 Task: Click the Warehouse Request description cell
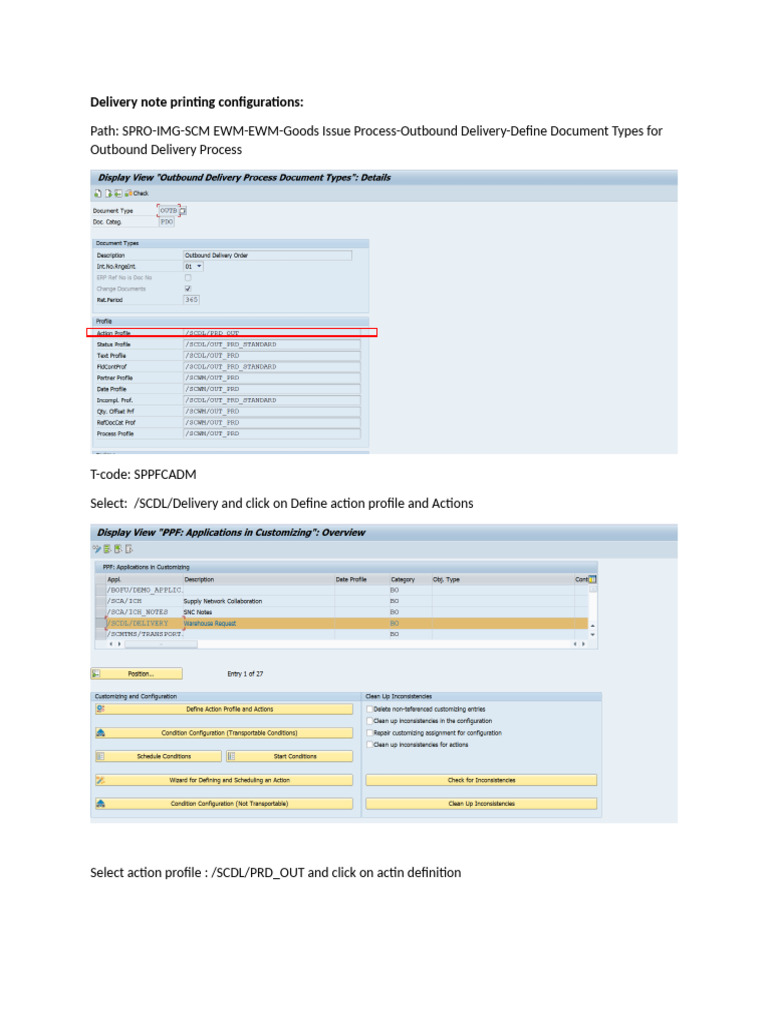click(259, 623)
